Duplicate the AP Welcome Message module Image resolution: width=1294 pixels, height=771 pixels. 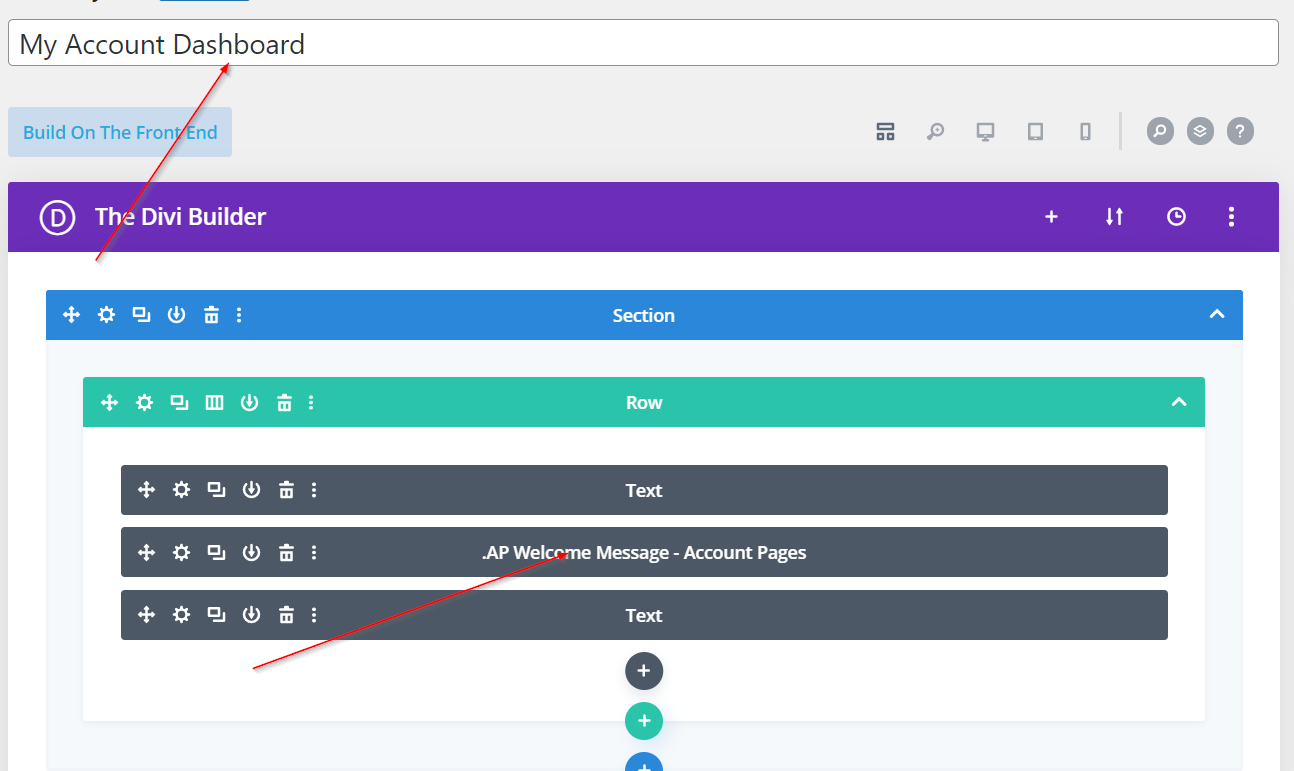(x=216, y=552)
